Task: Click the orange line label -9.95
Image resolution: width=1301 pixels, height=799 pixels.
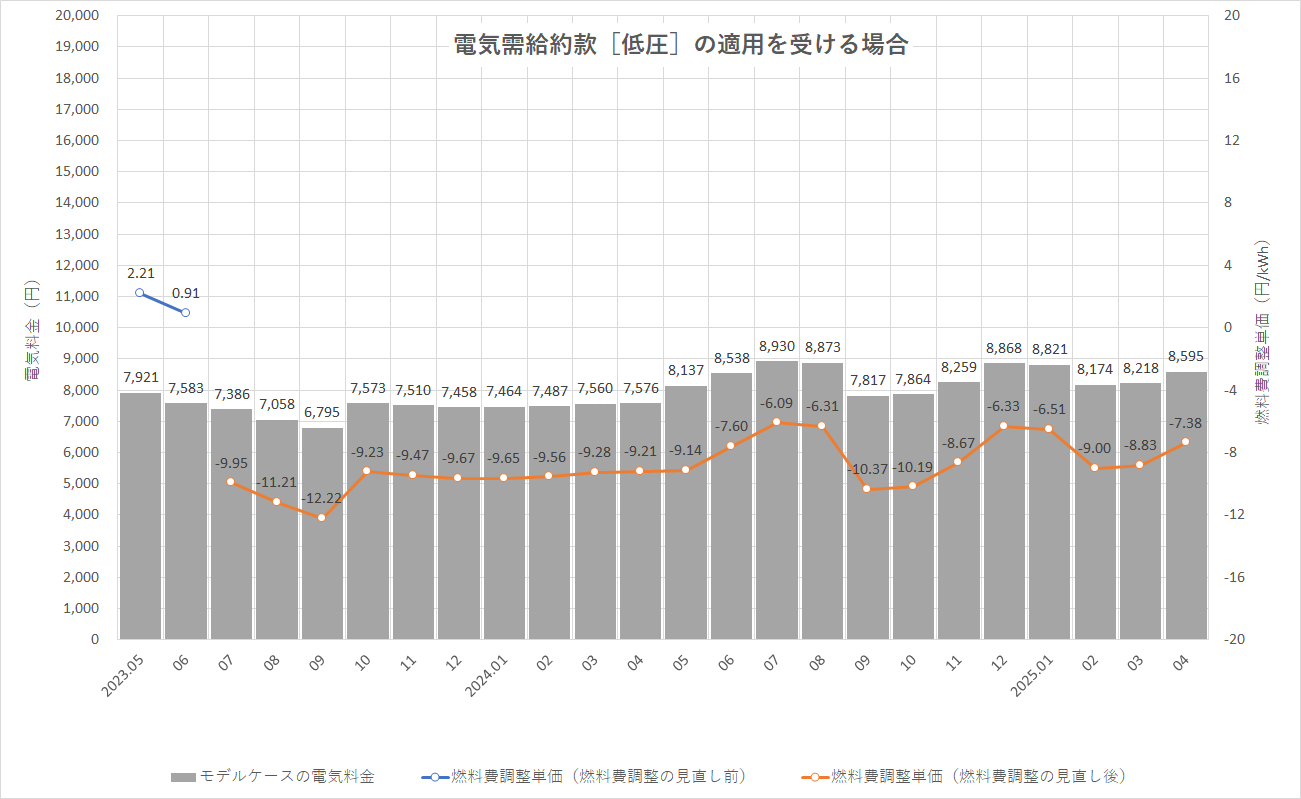Action: pos(231,463)
